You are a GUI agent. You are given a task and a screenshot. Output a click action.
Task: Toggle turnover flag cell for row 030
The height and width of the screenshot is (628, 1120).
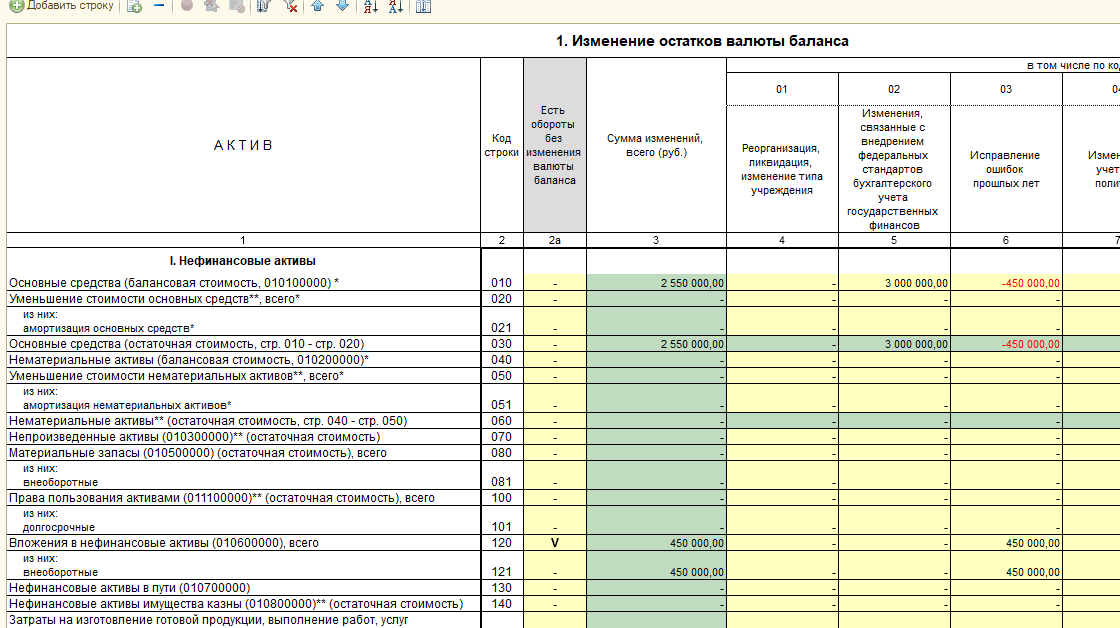point(555,344)
